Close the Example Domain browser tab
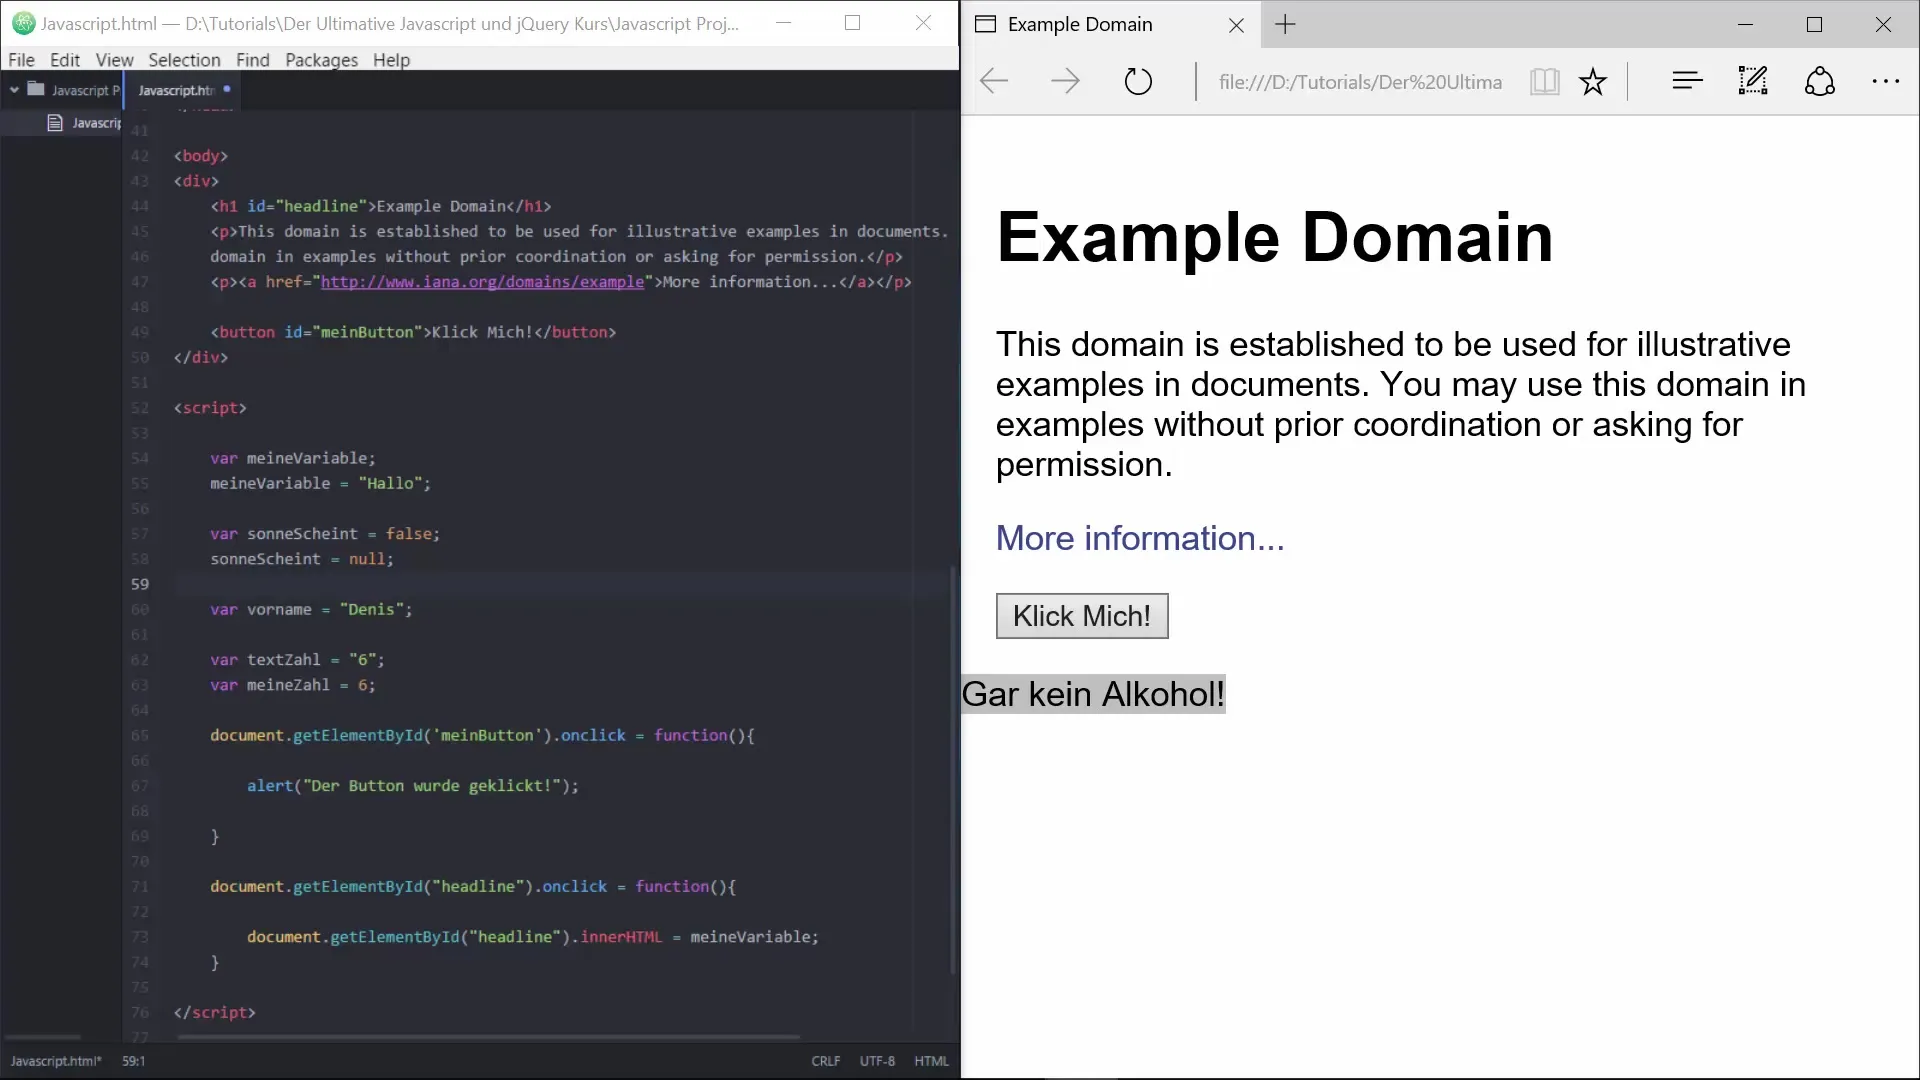The height and width of the screenshot is (1080, 1920). tap(1236, 25)
